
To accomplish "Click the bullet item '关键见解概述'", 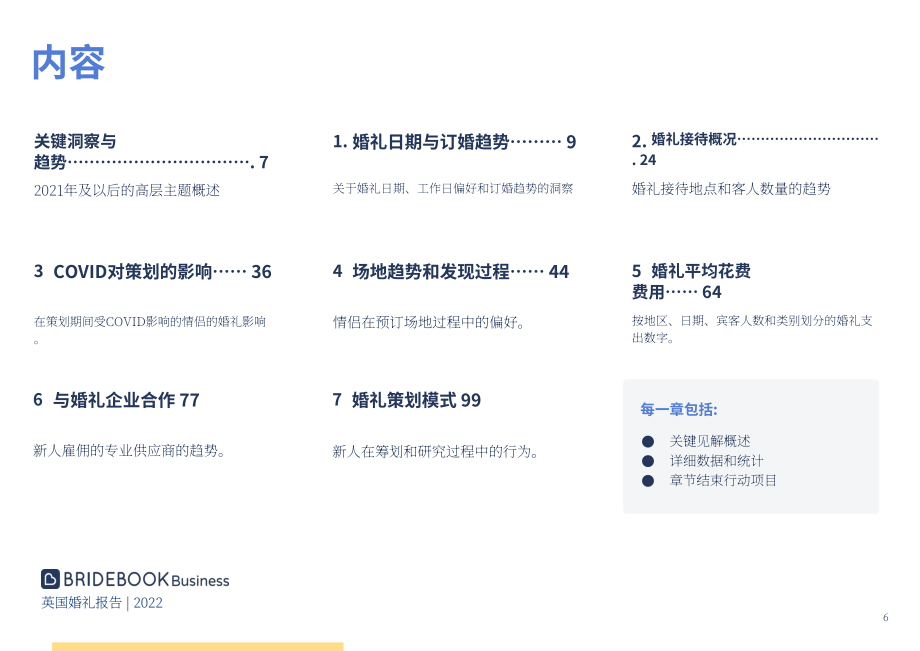I will (710, 441).
